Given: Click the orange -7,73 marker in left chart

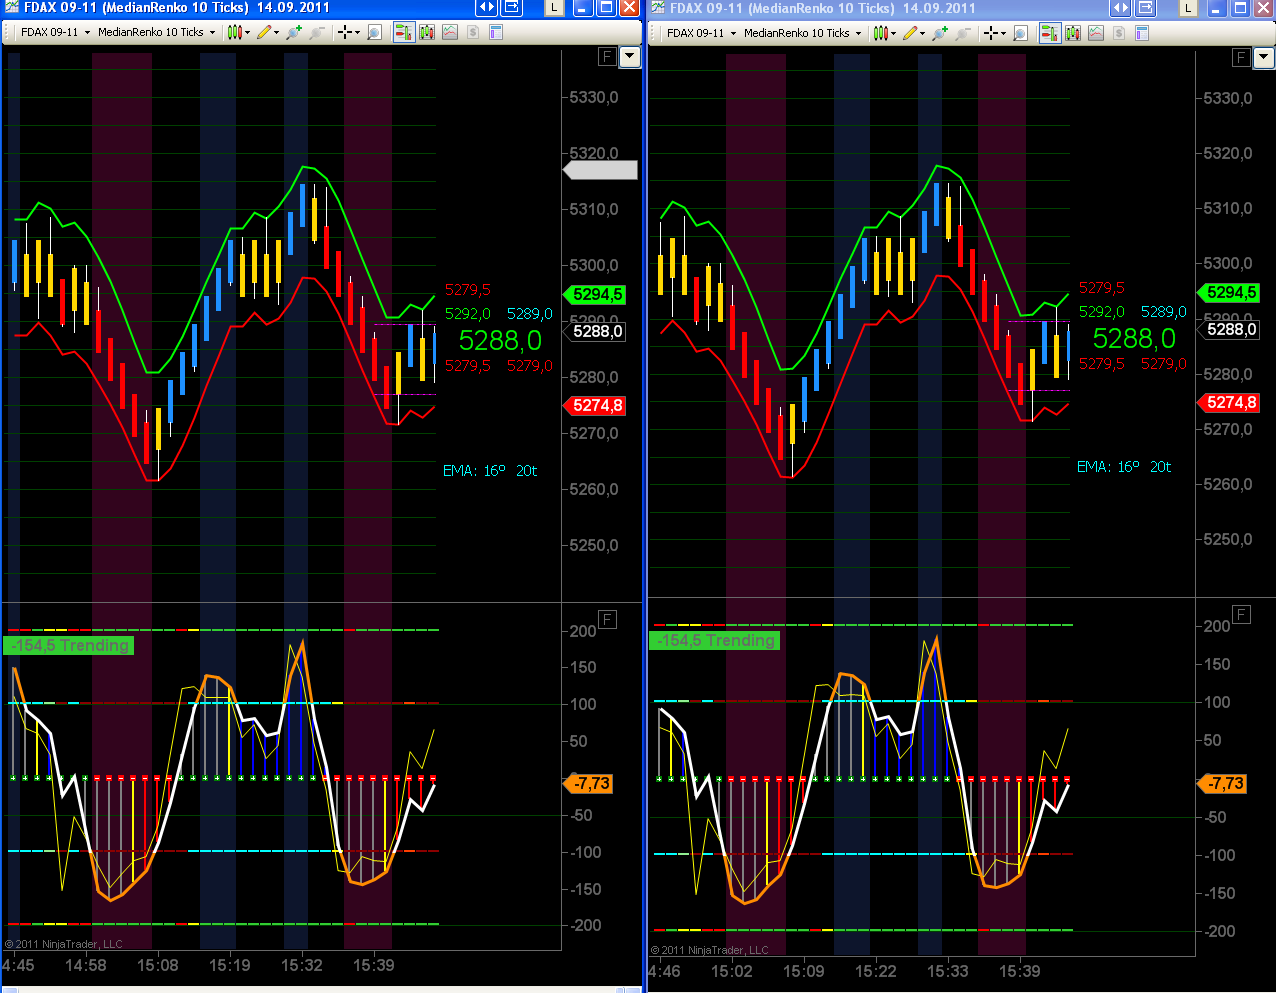Looking at the screenshot, I should coord(589,784).
